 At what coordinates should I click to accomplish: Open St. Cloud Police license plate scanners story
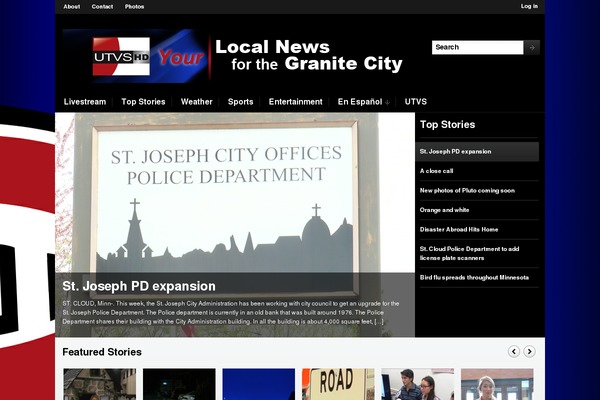470,253
